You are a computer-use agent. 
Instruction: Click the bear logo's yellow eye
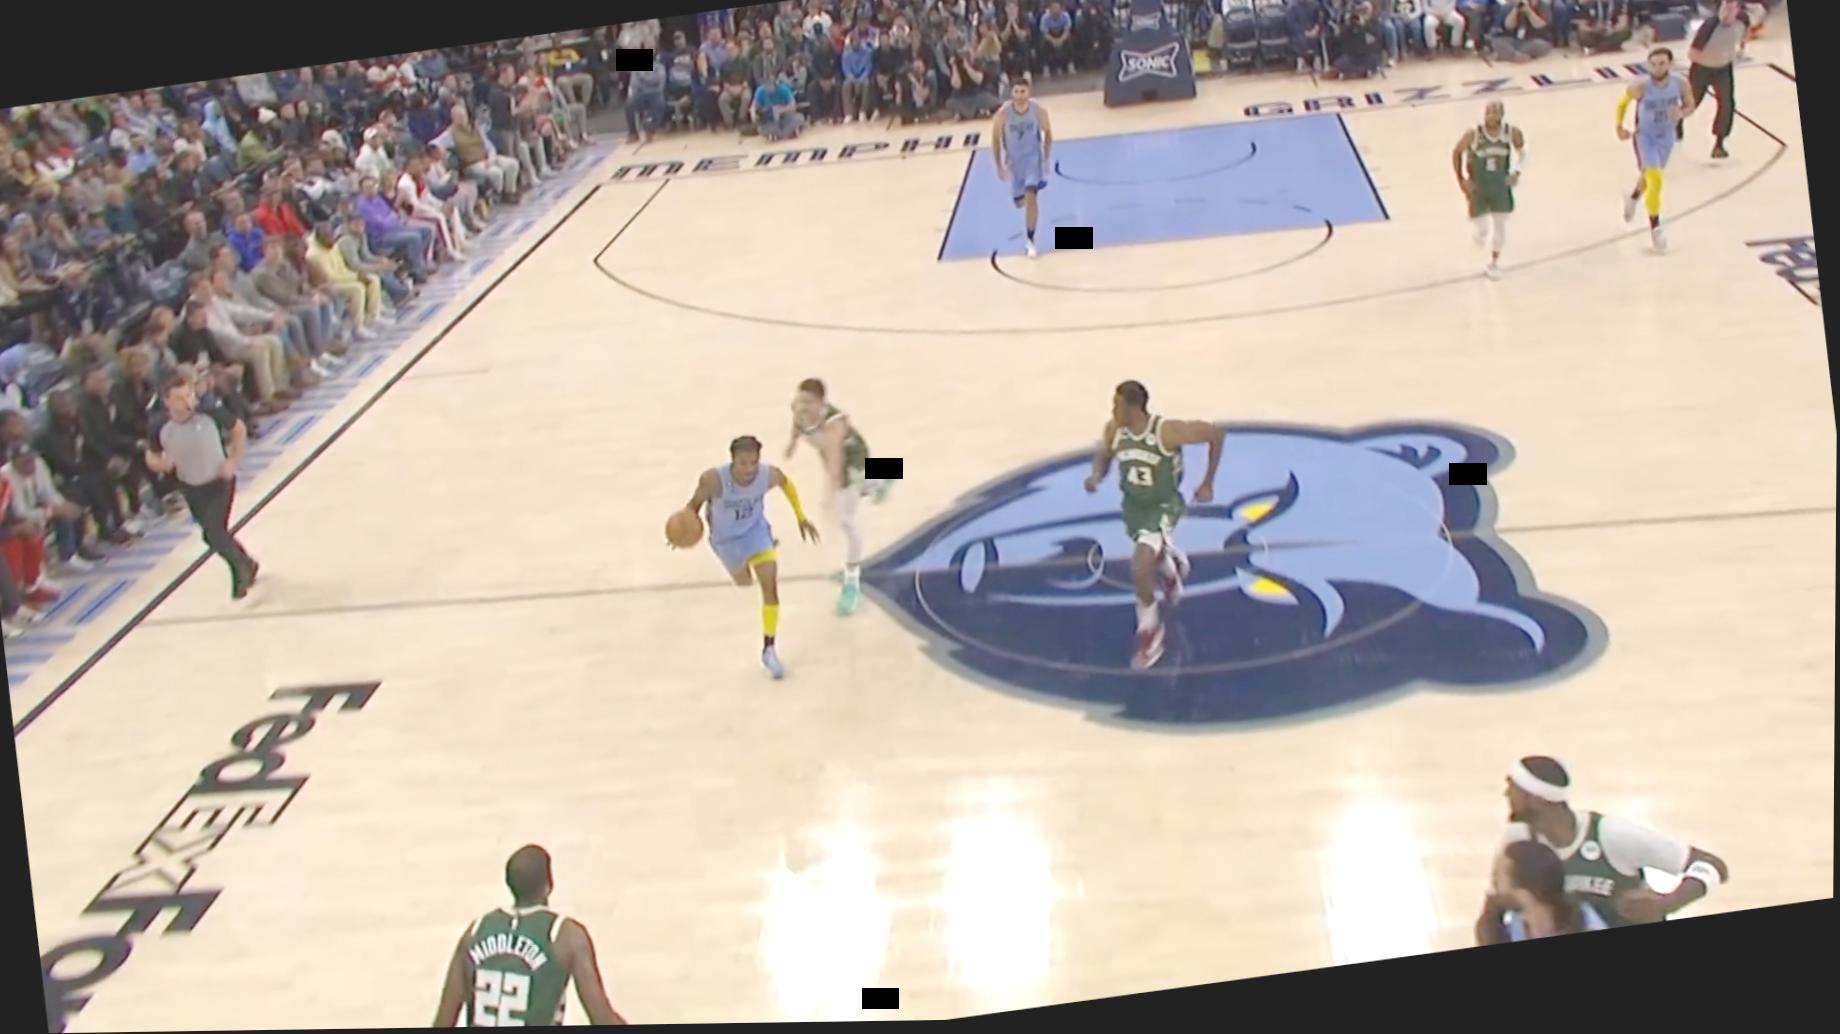[1260, 512]
